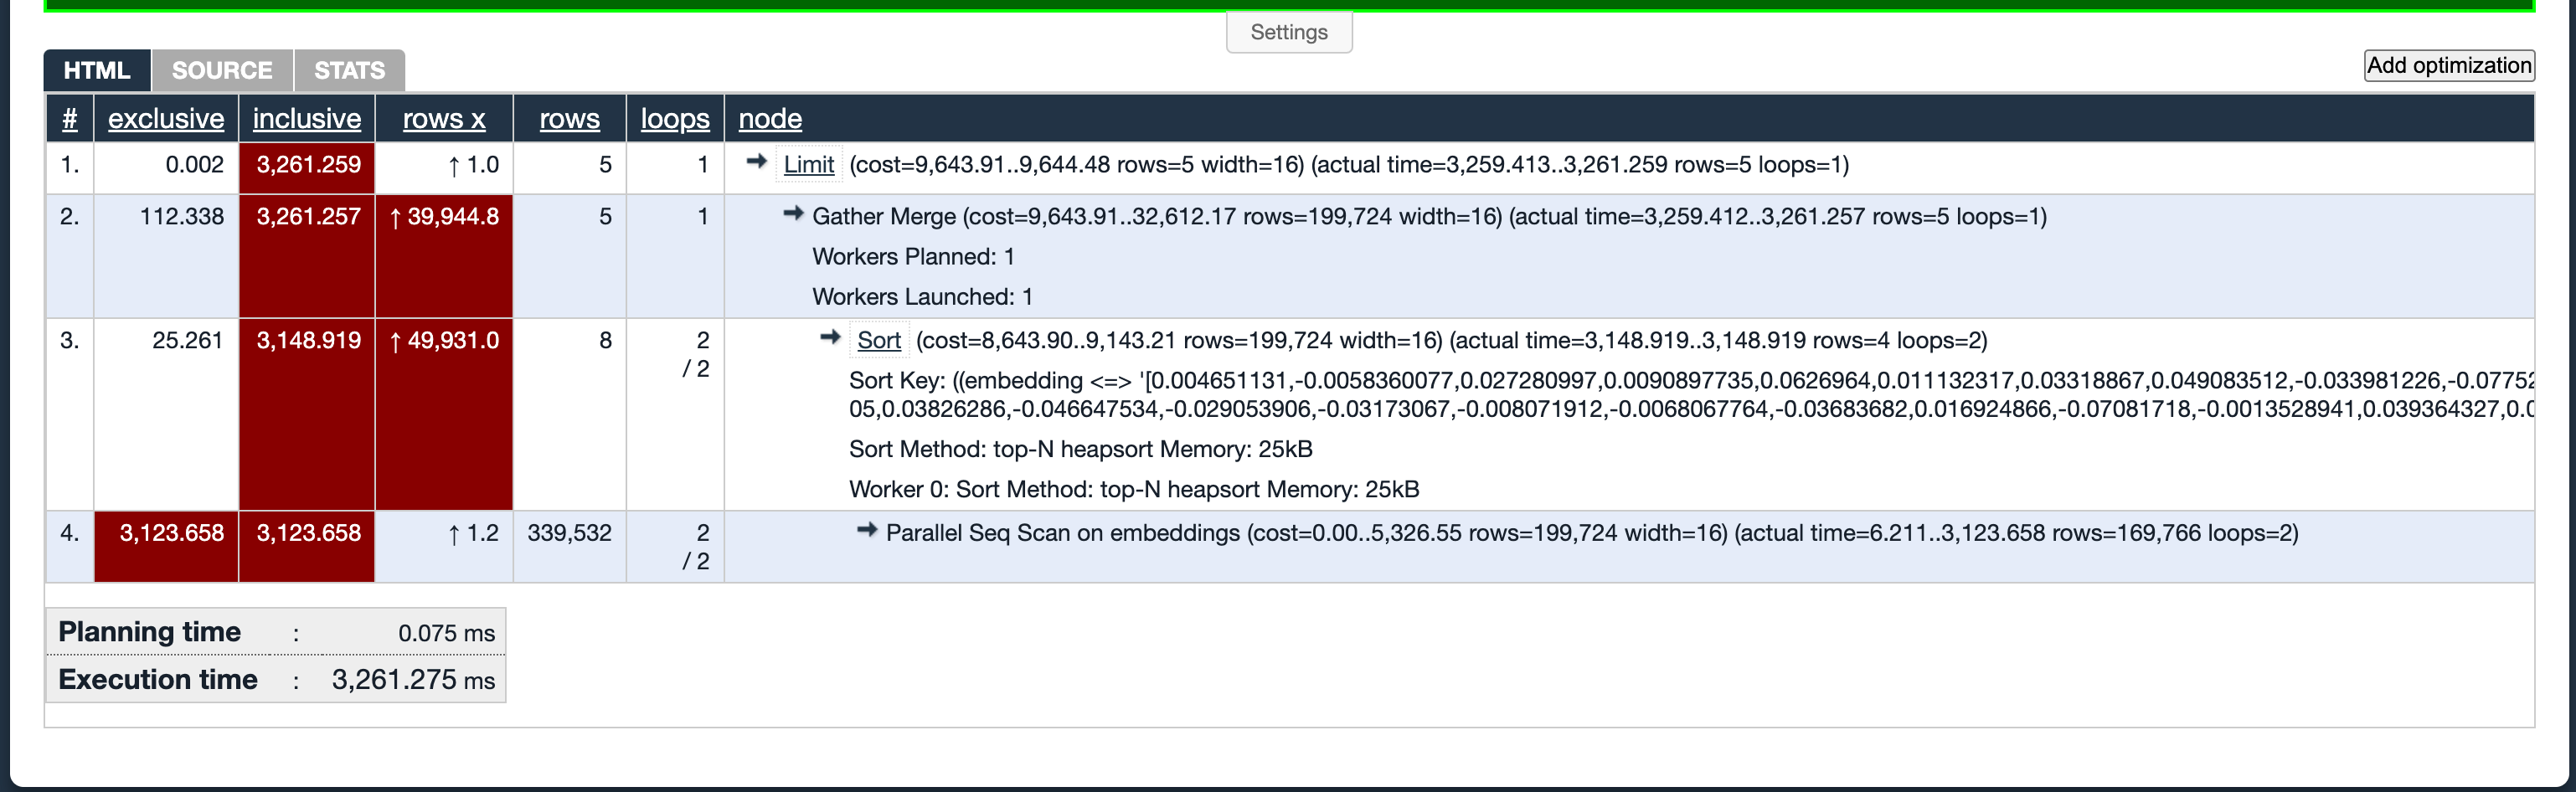Click the node column header
This screenshot has width=2576, height=792.
pos(770,119)
